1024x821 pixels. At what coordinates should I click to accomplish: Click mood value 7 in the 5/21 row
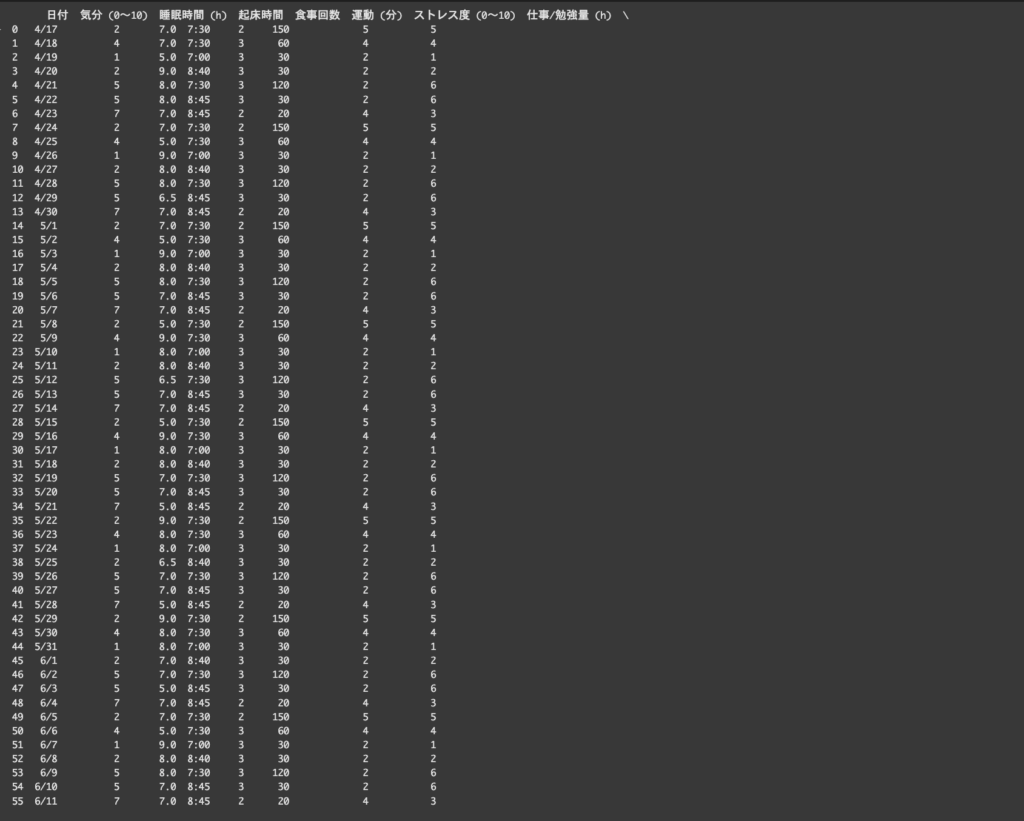point(117,506)
